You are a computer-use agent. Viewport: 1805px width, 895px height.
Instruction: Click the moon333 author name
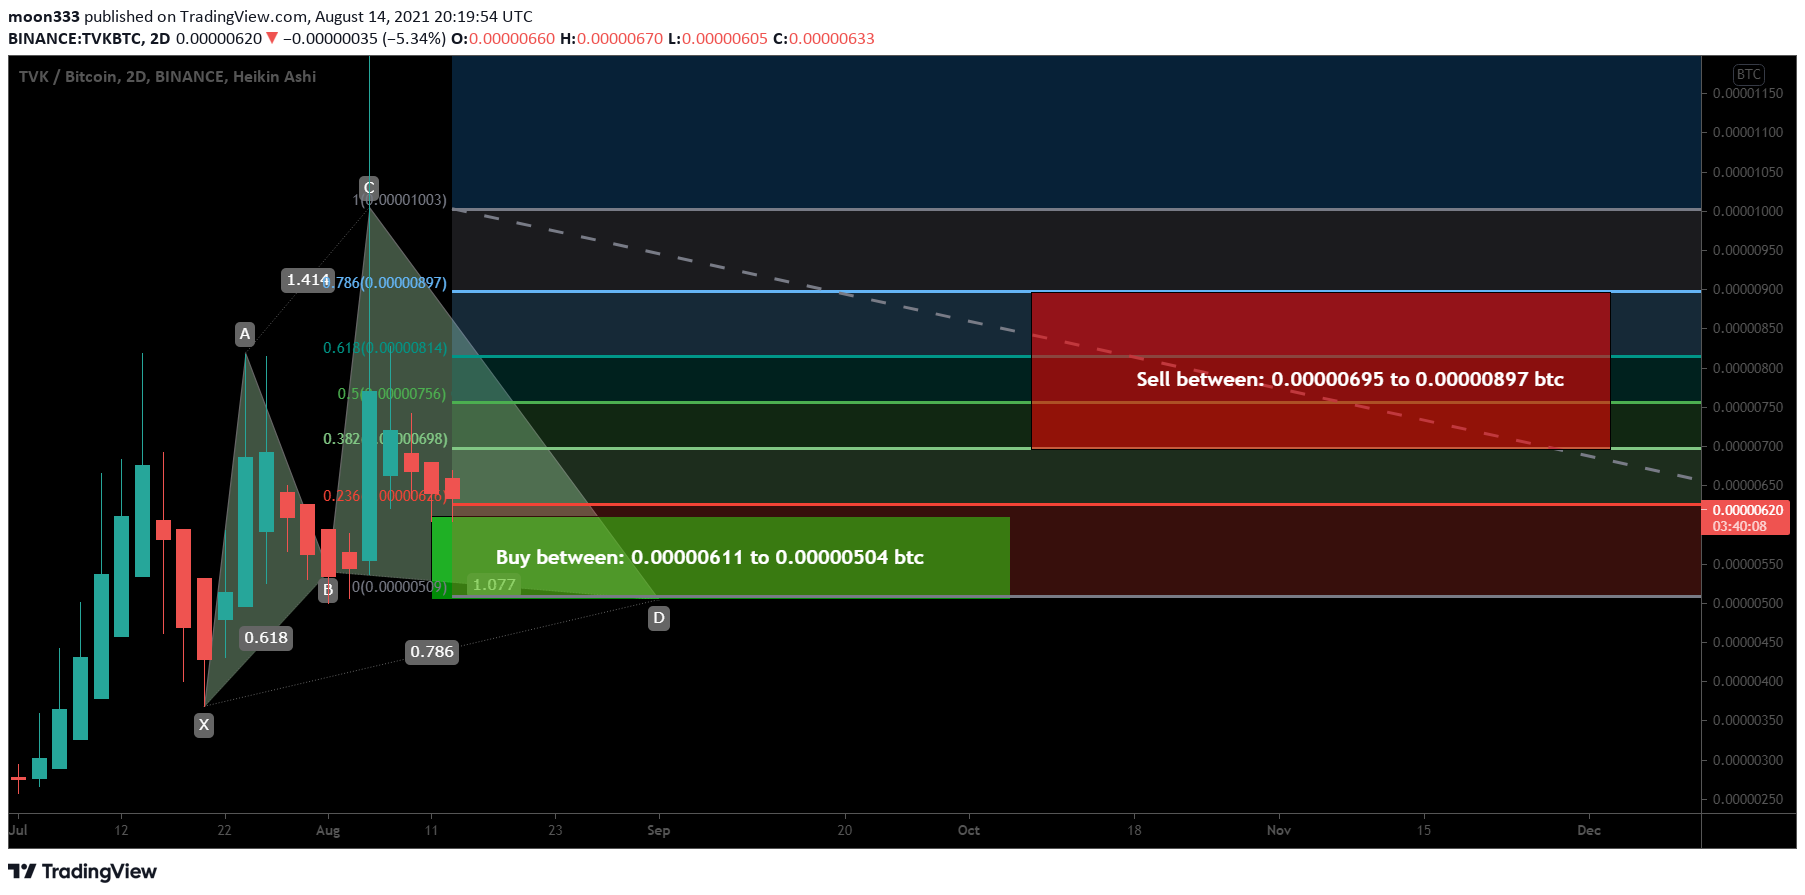click(43, 16)
